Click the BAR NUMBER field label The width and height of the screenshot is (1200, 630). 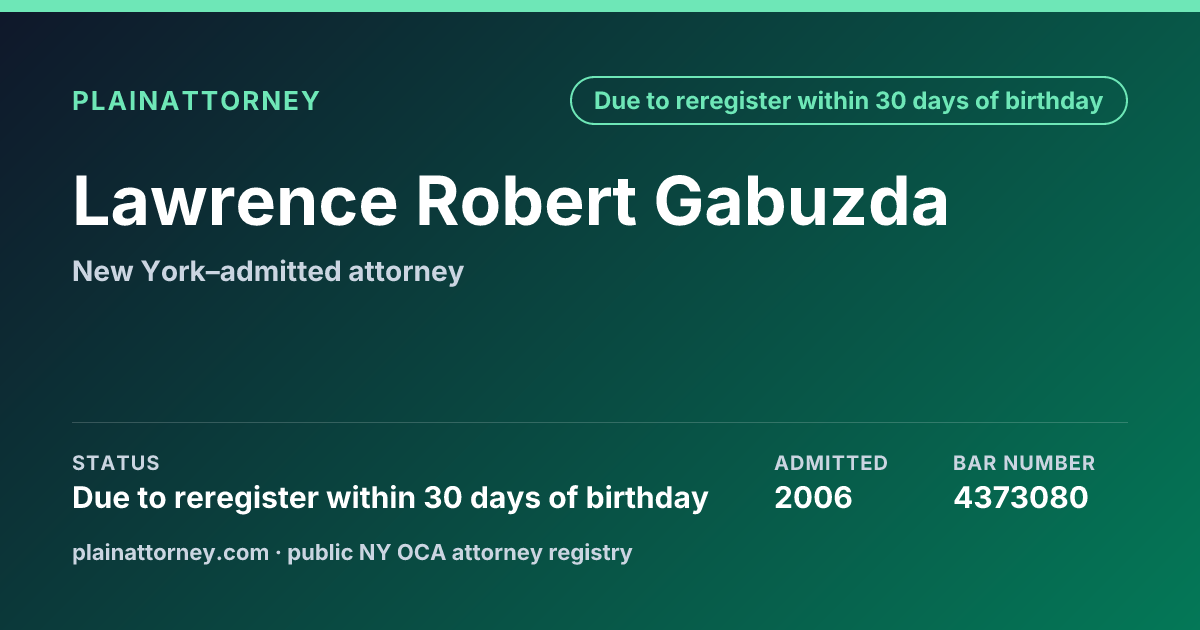tap(1024, 463)
